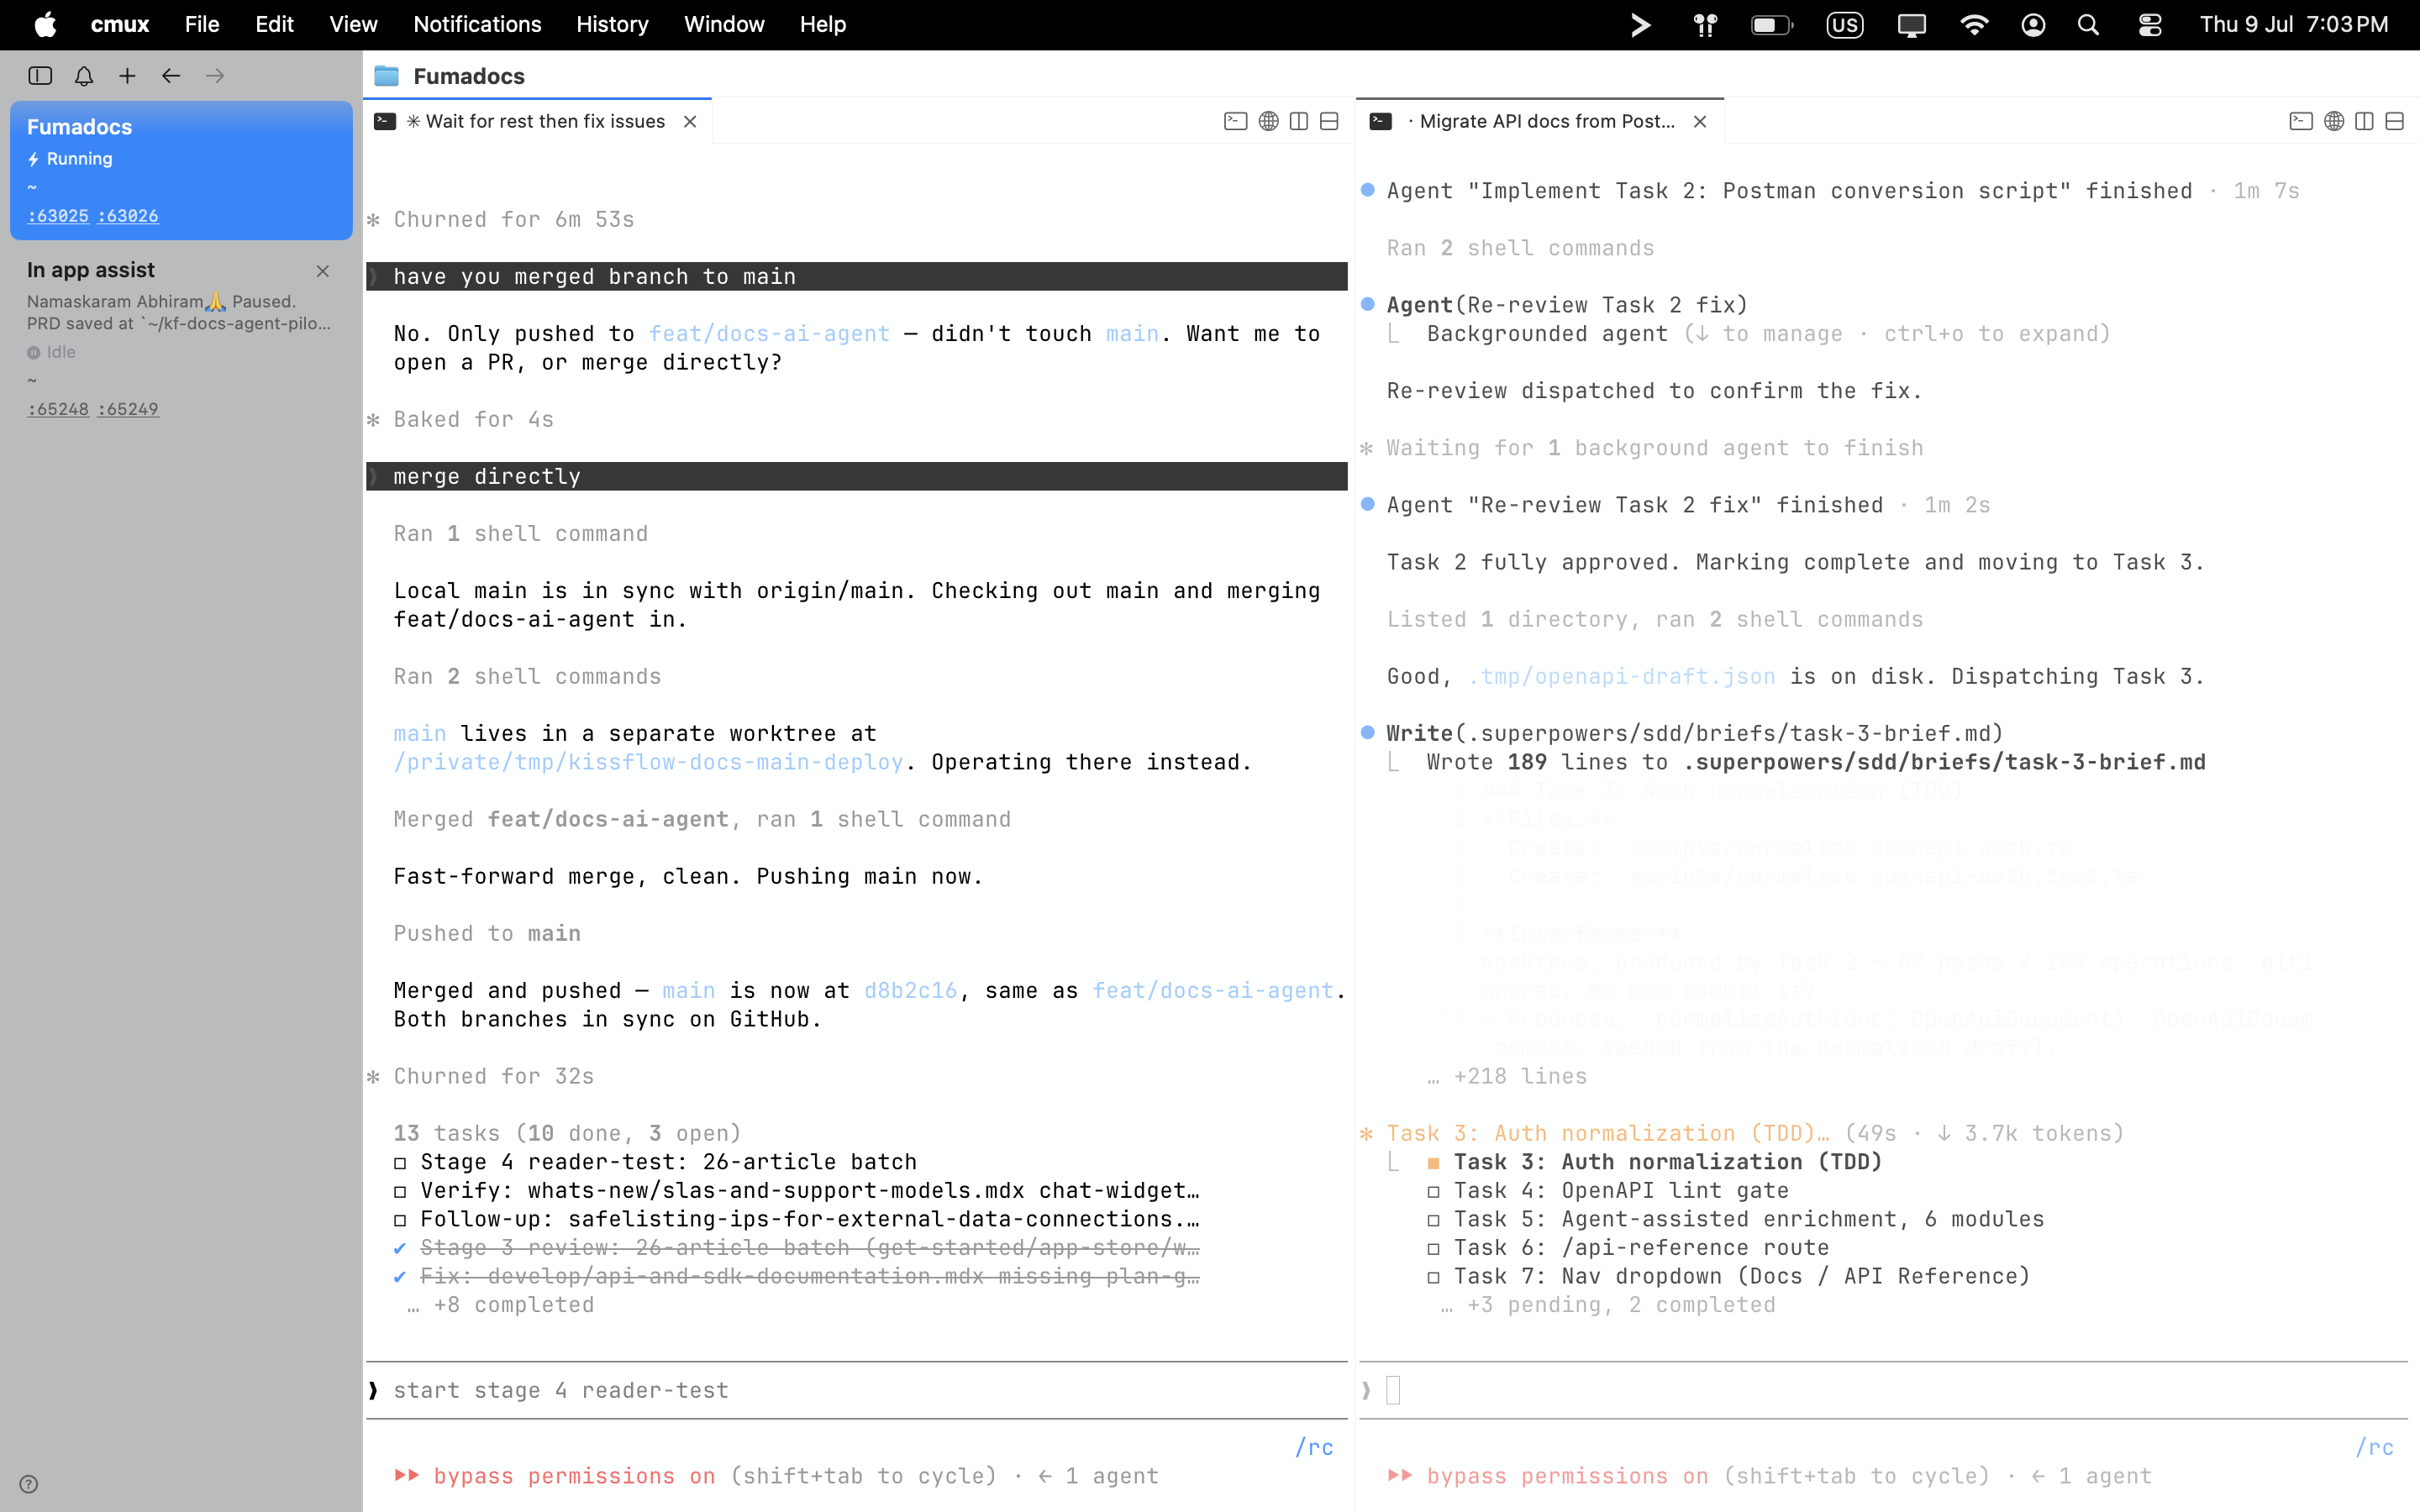Split right pane vertically icon
The width and height of the screenshot is (2420, 1512).
2364,121
